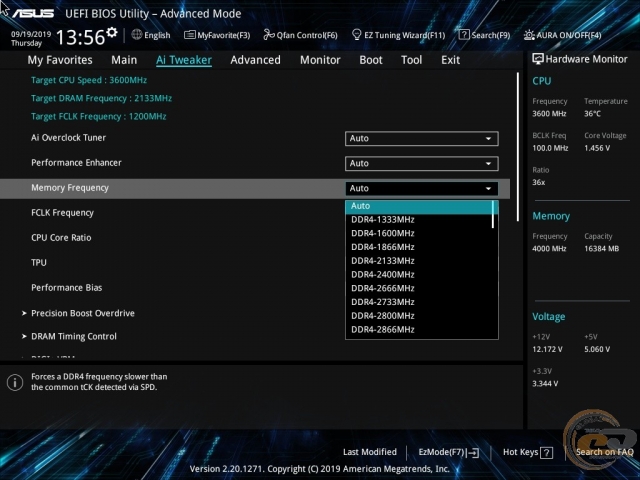Click Target CPU Speed : 3600MHz text
This screenshot has height=480, width=640.
(89, 80)
